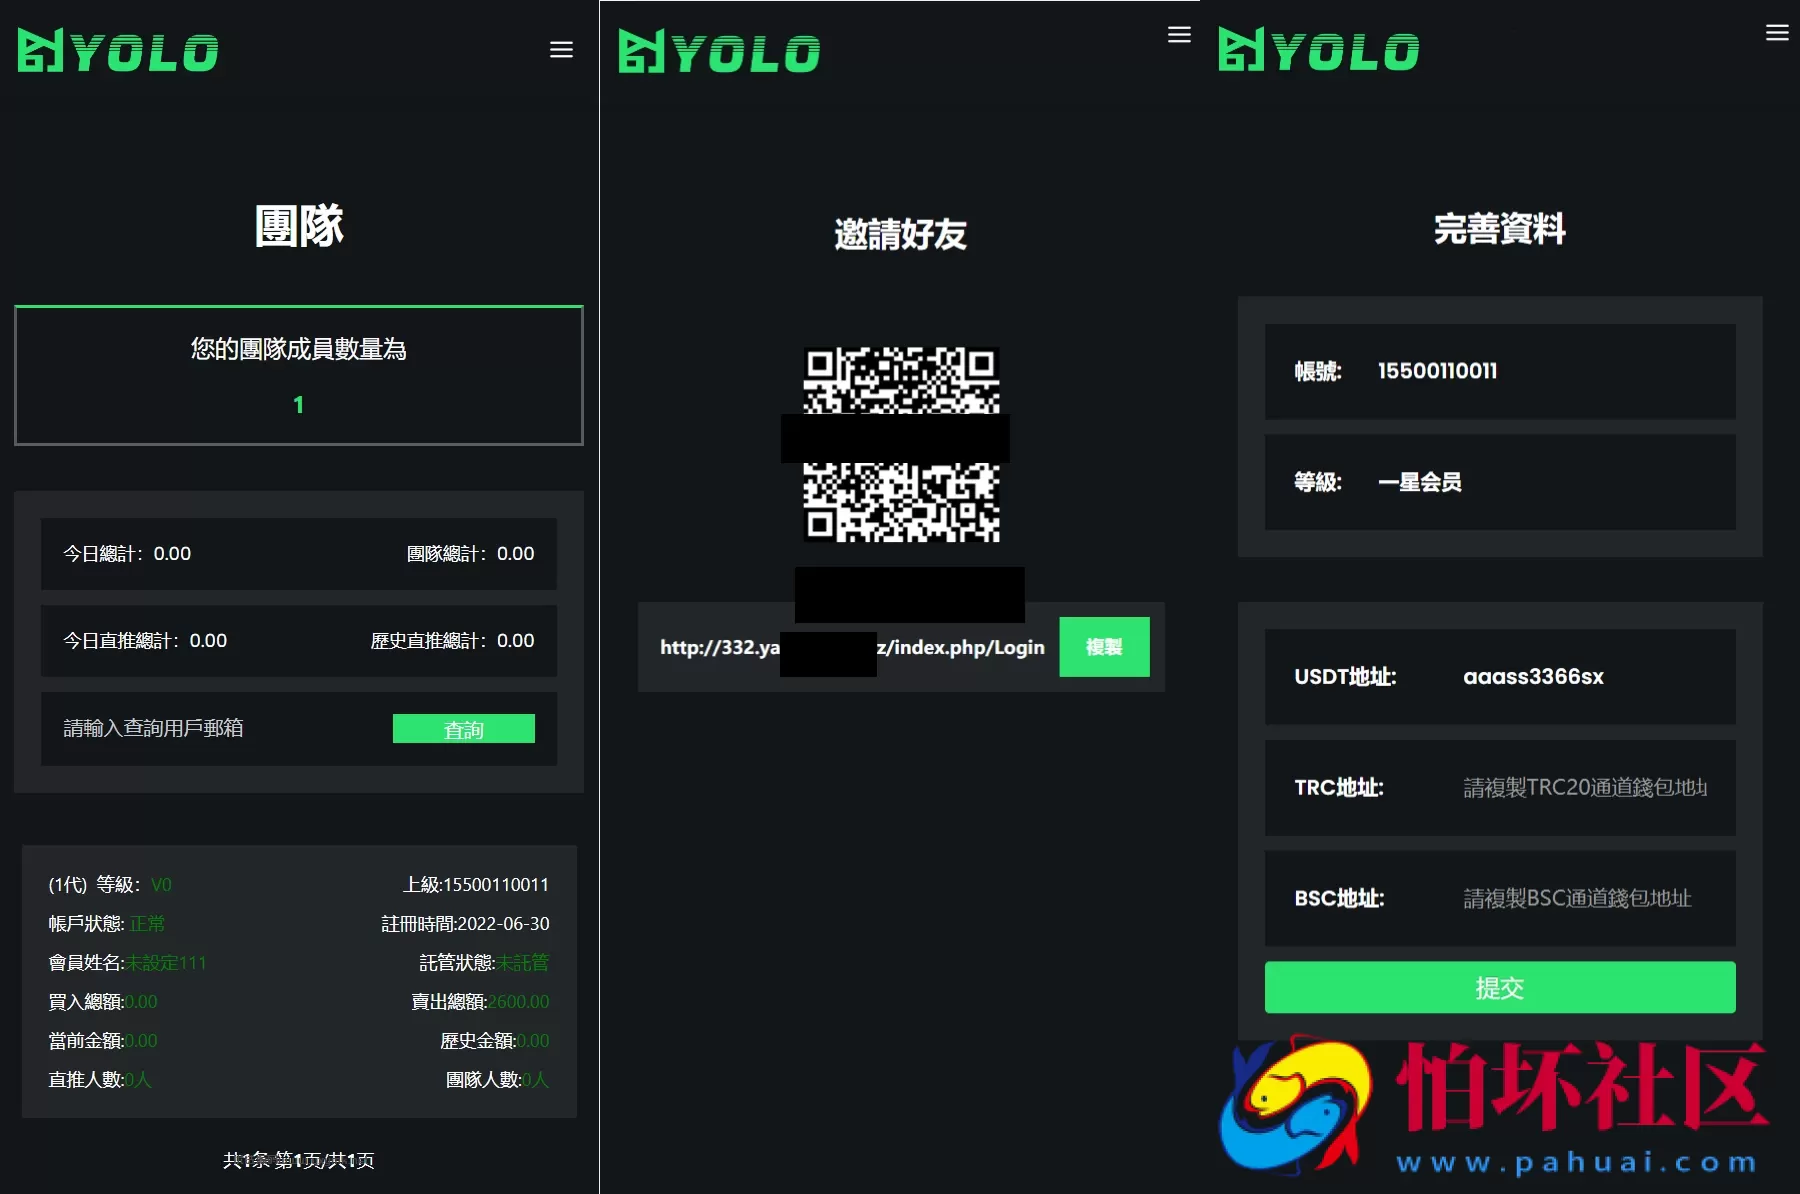Click the green 複製 copy button
The width and height of the screenshot is (1800, 1194).
pos(1103,647)
